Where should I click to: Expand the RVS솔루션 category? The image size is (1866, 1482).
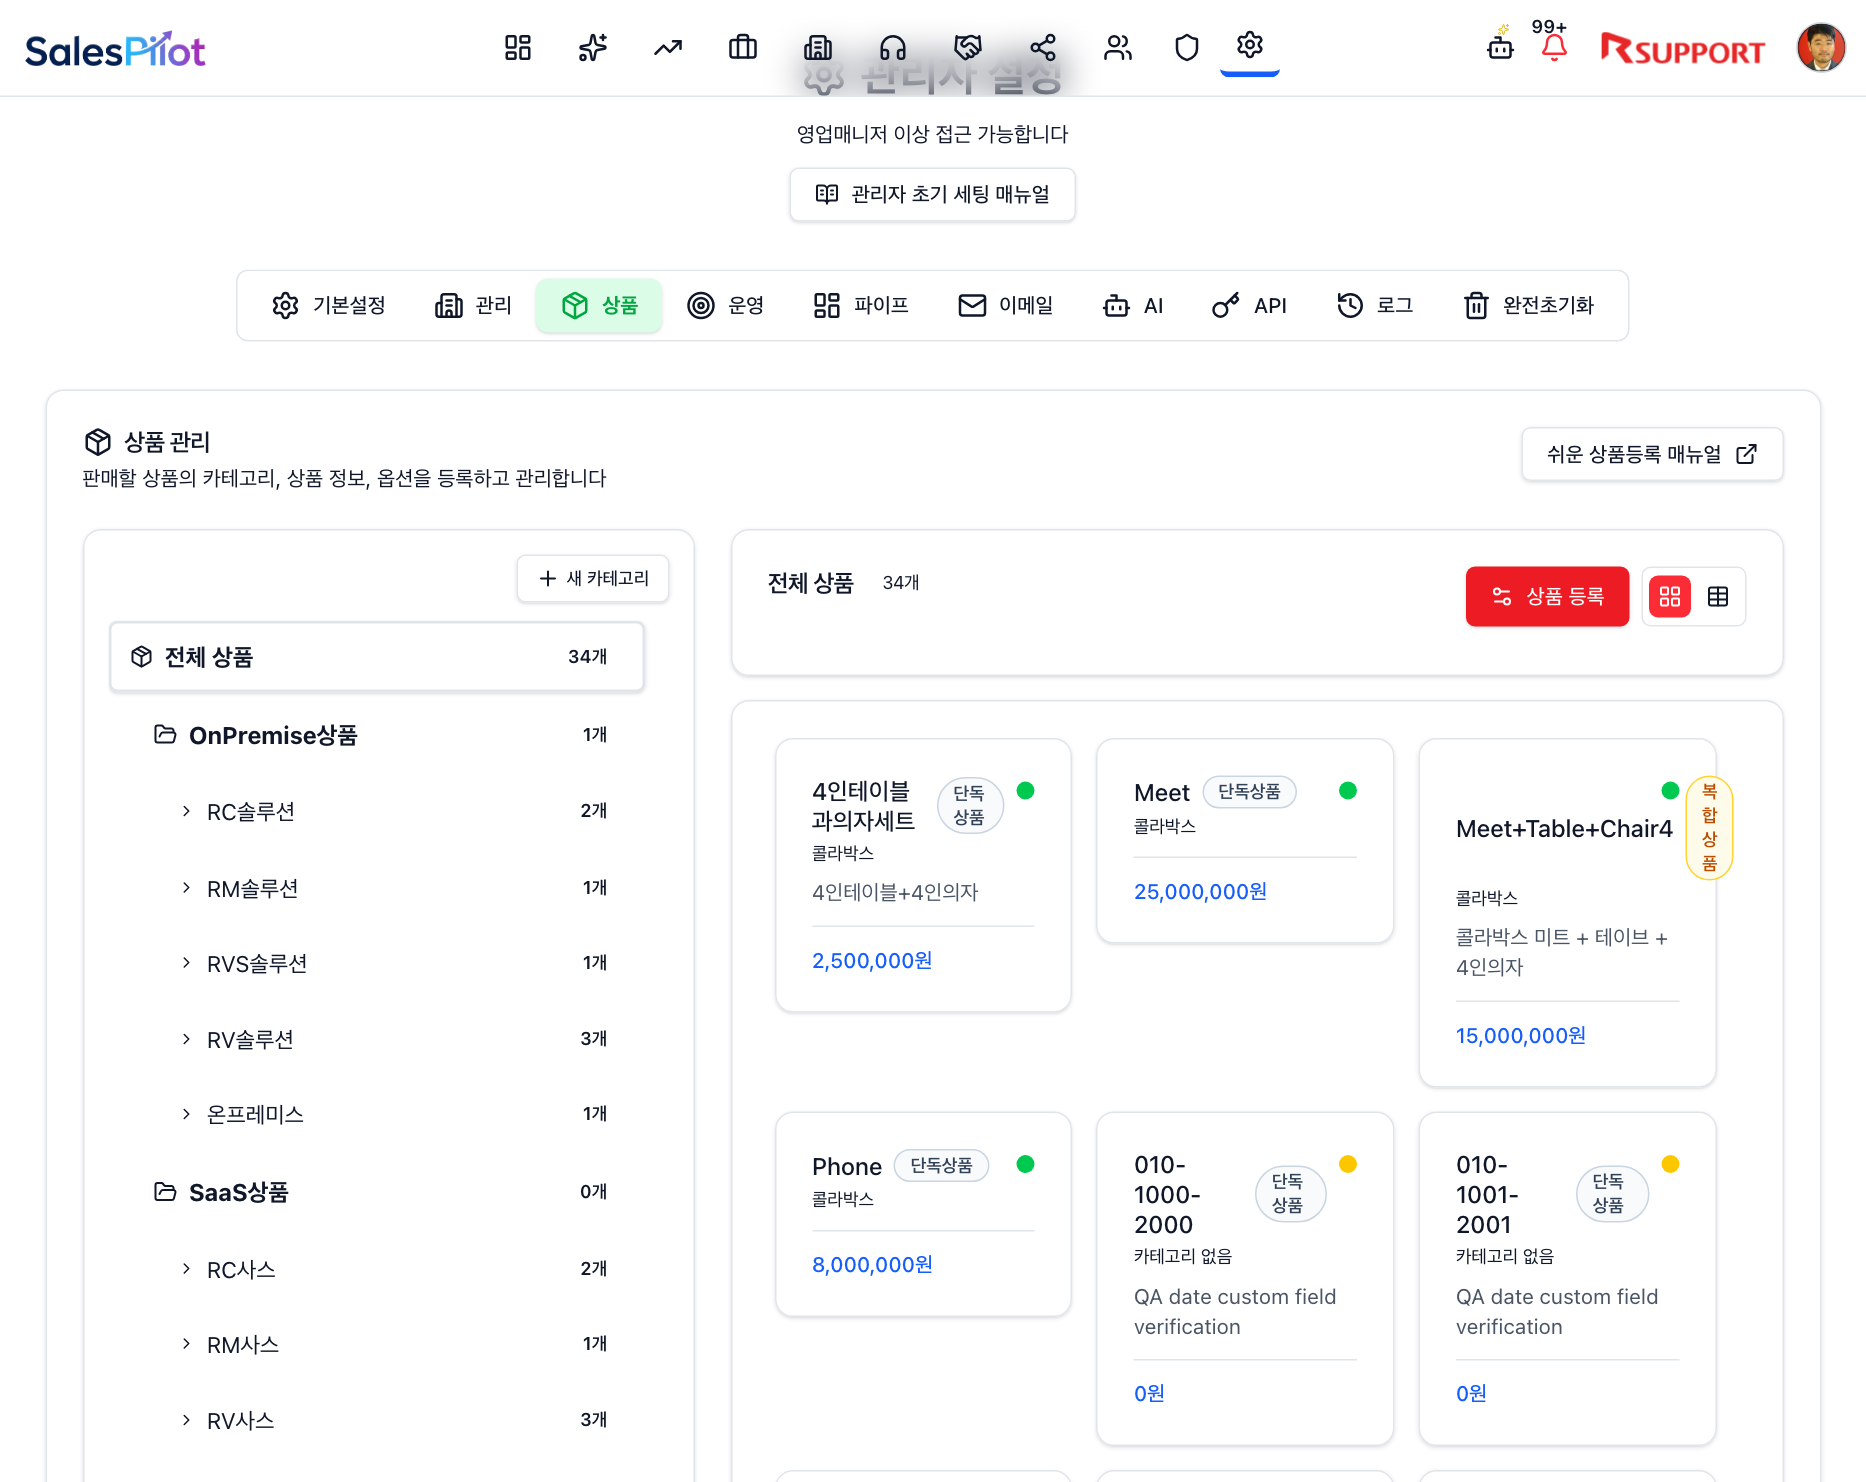[186, 963]
